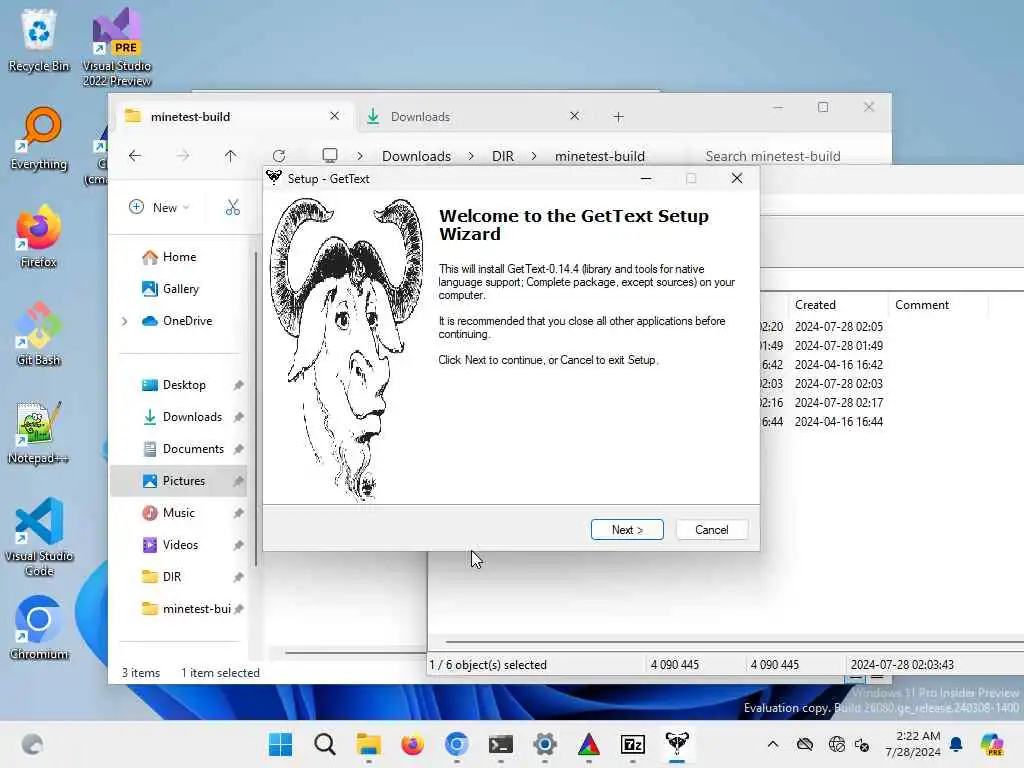Viewport: 1024px width, 768px height.
Task: Open the clock showing 2:22 AM
Action: (x=913, y=744)
